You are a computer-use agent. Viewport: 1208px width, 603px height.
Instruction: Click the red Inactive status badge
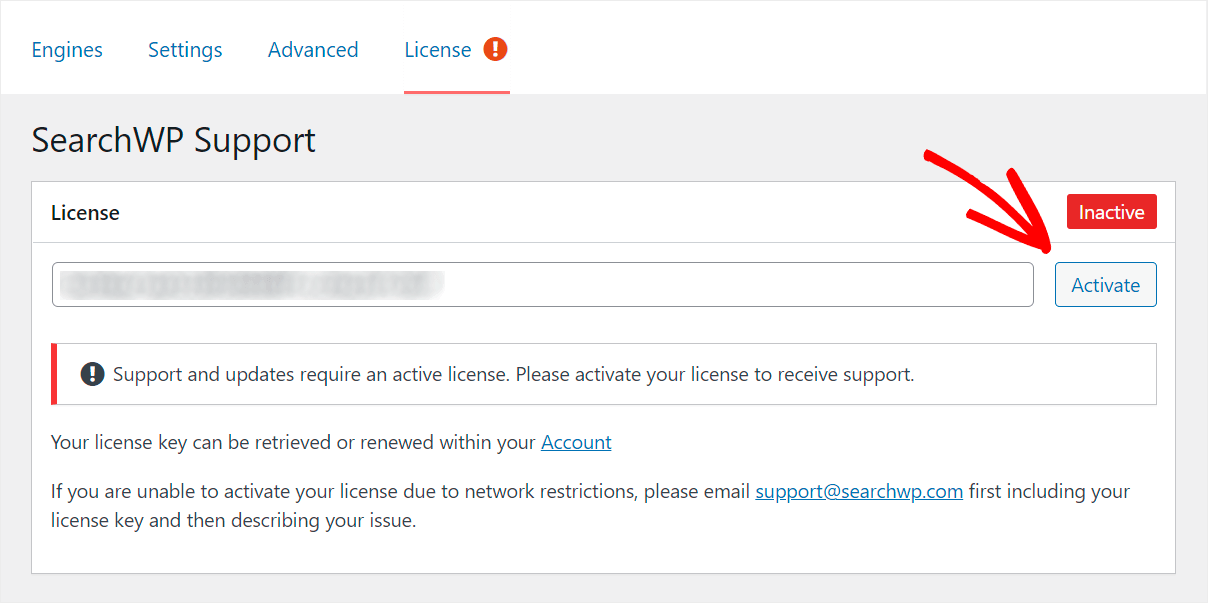pos(1111,212)
